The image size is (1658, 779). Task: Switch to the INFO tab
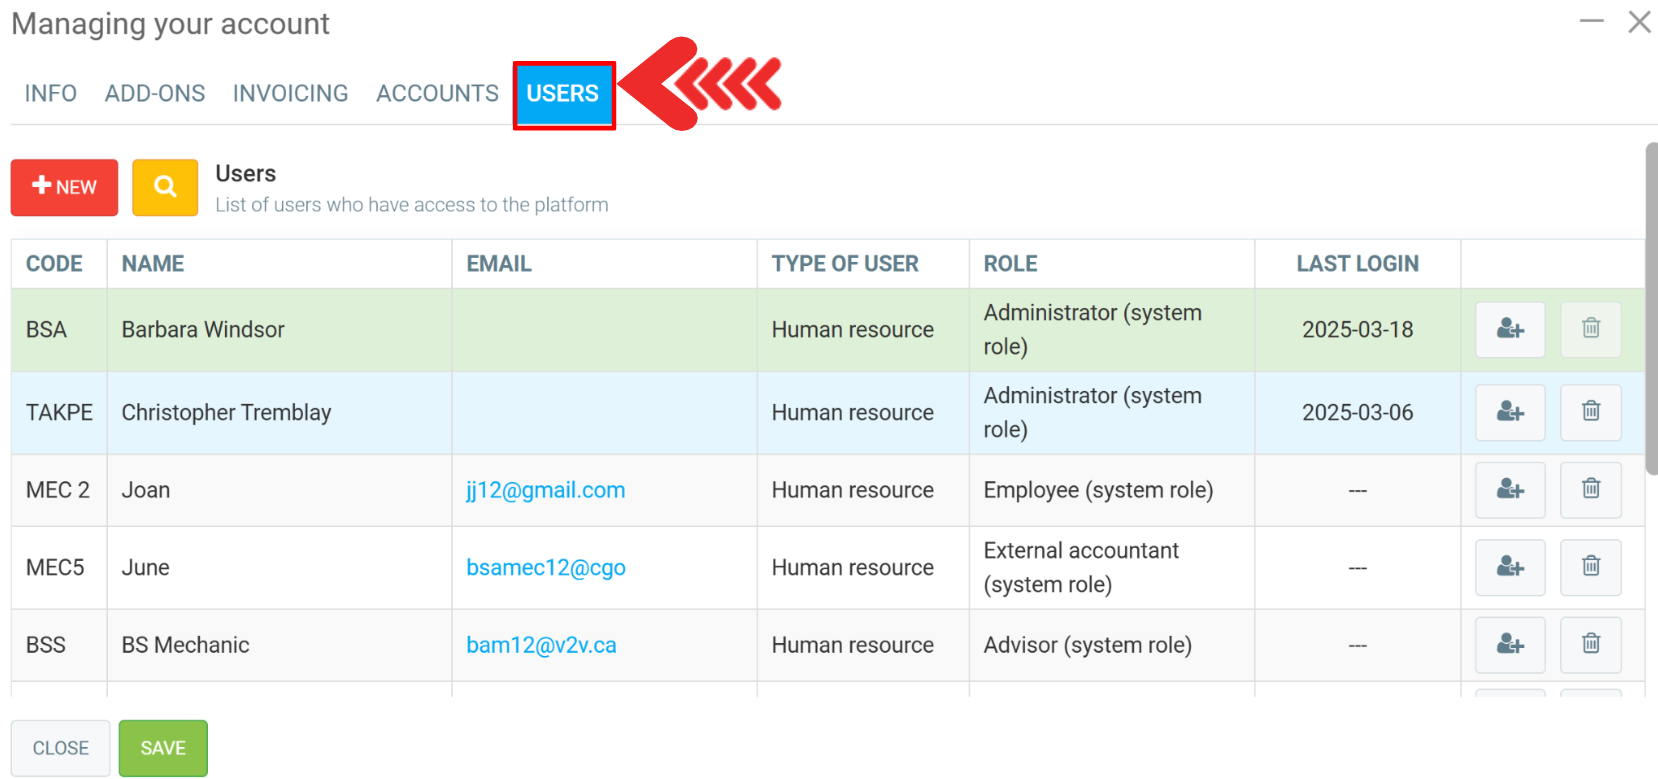click(51, 94)
